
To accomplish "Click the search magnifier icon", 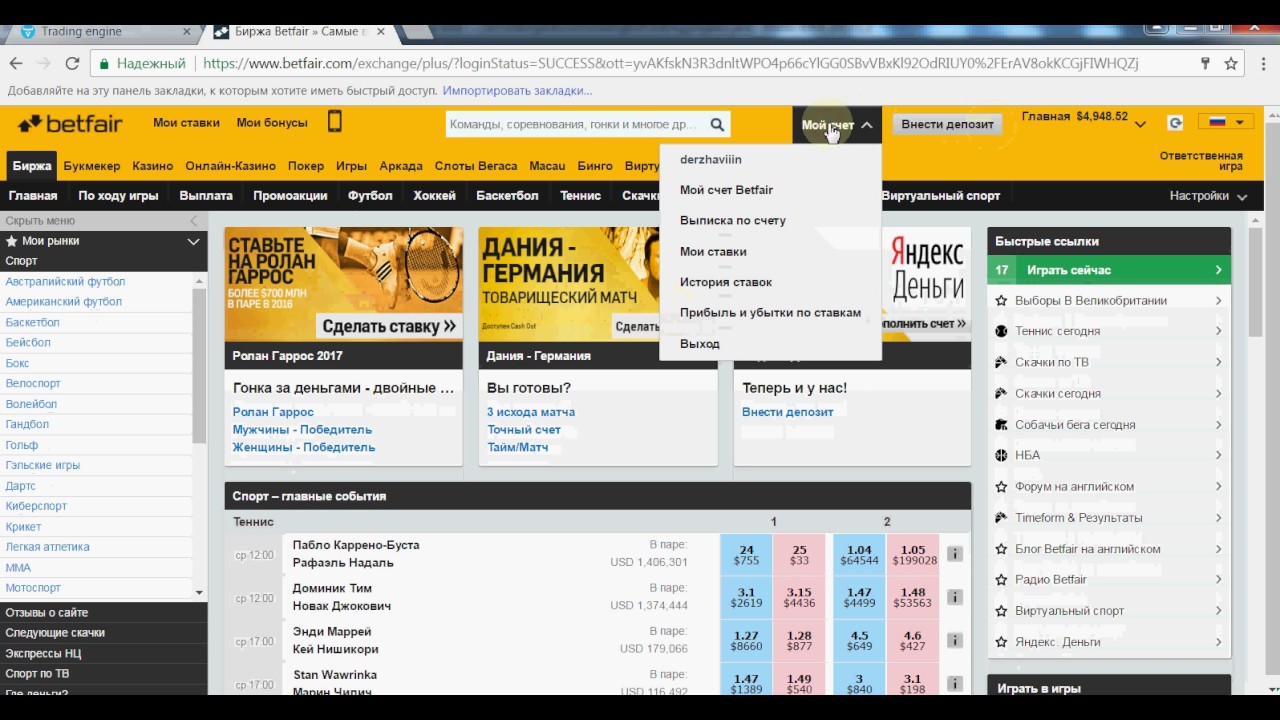I will click(717, 125).
